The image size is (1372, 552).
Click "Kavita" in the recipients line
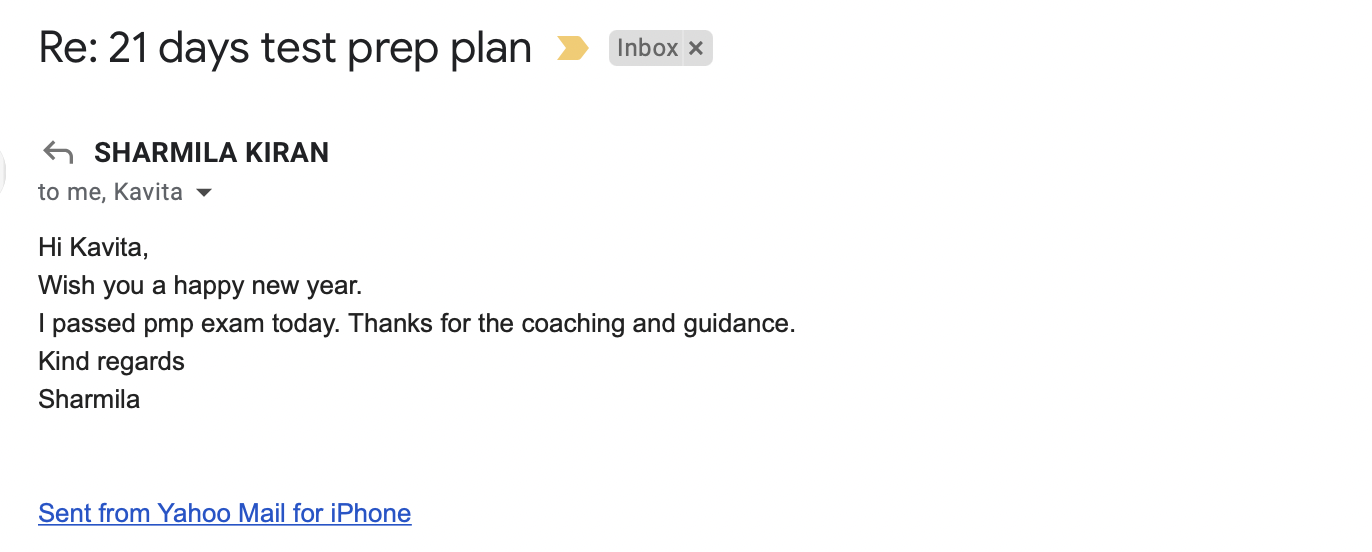click(x=148, y=192)
